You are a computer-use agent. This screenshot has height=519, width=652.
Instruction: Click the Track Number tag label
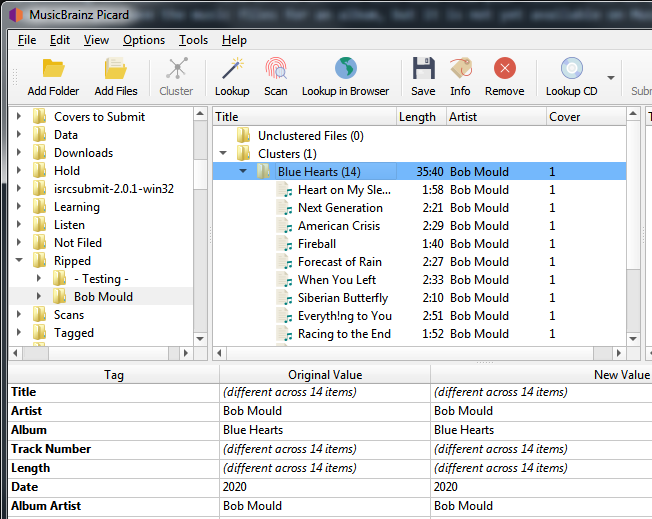tap(51, 449)
